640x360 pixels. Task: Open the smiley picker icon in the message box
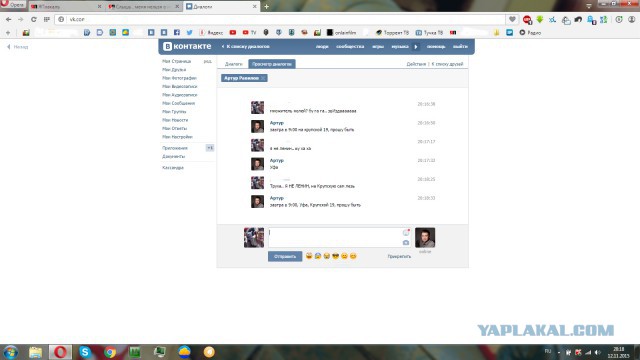pos(406,232)
